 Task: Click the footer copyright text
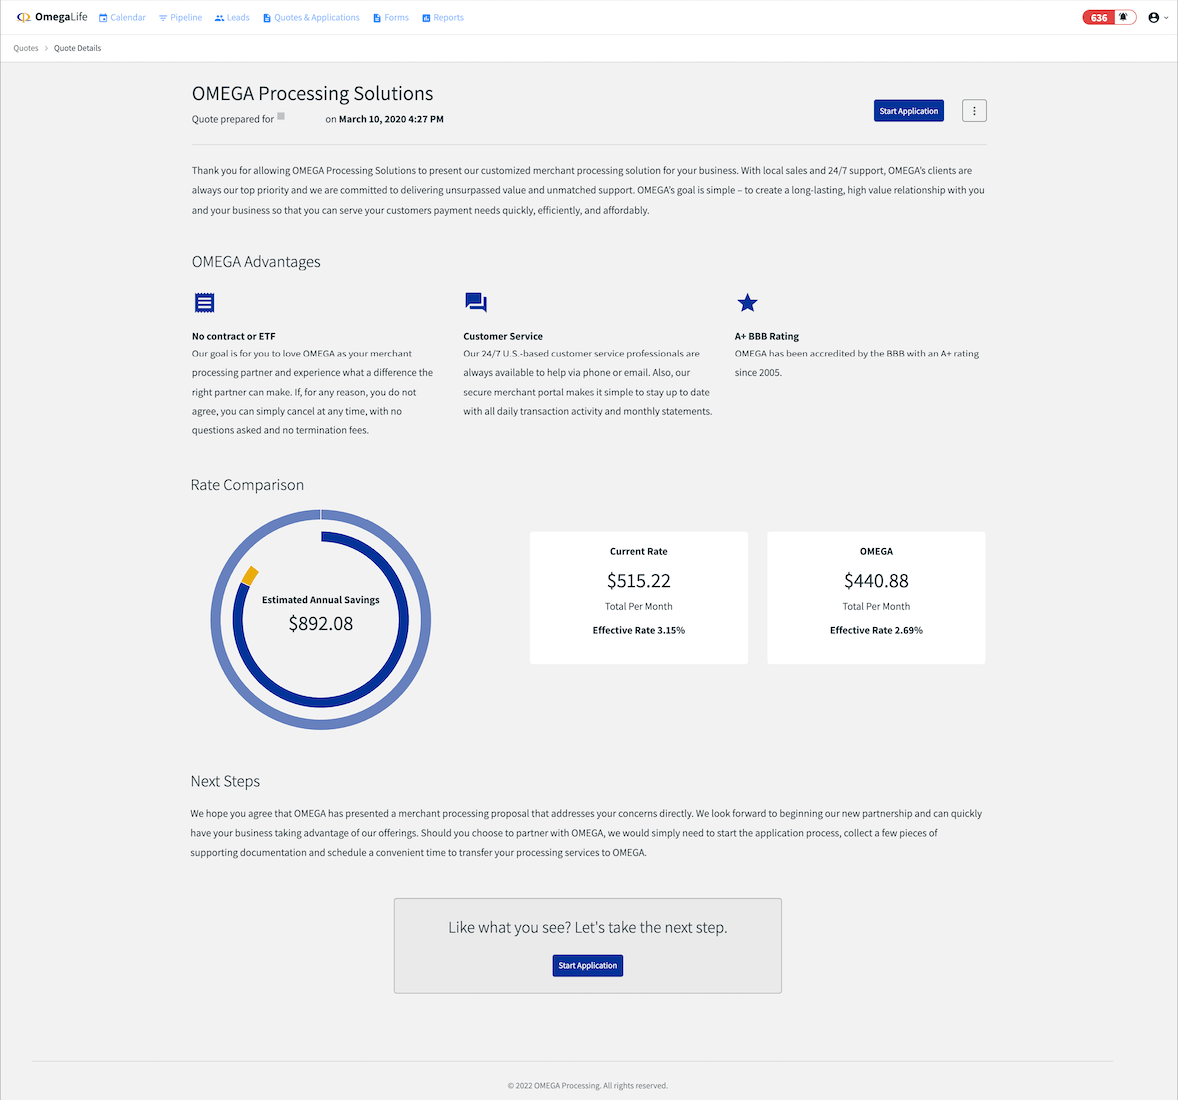[587, 1086]
